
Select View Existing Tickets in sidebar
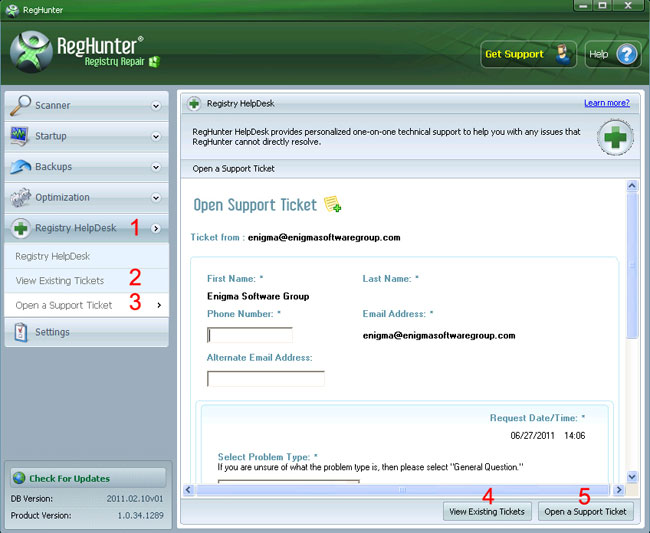point(60,281)
